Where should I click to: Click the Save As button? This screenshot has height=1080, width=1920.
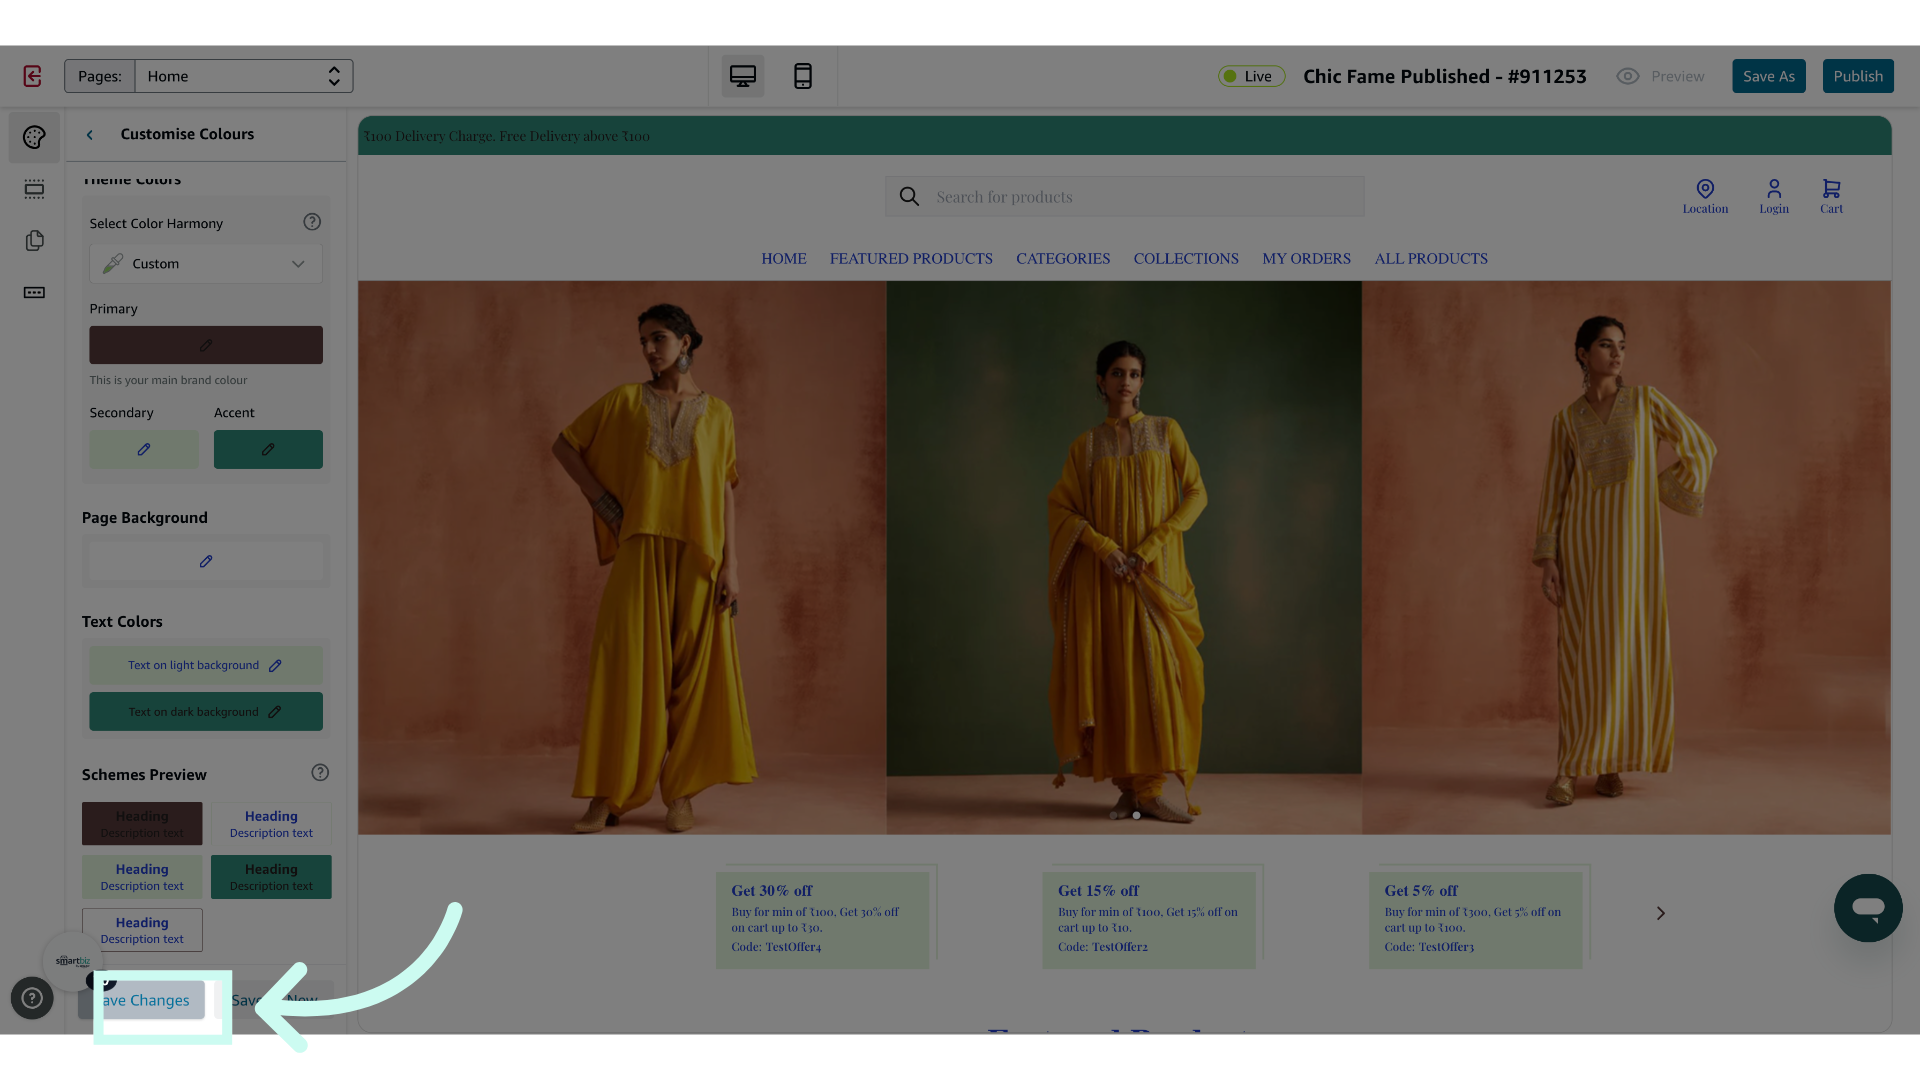1768,76
